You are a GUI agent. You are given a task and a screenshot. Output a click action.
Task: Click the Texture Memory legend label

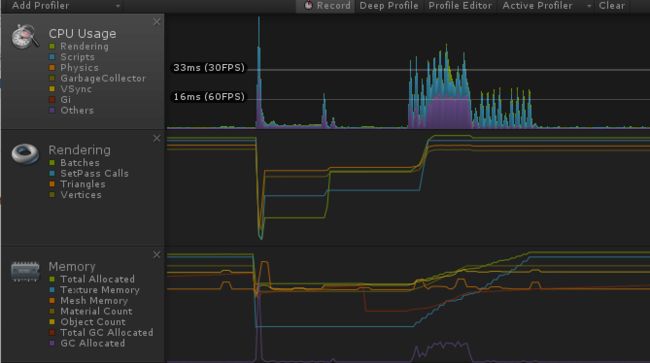point(100,290)
